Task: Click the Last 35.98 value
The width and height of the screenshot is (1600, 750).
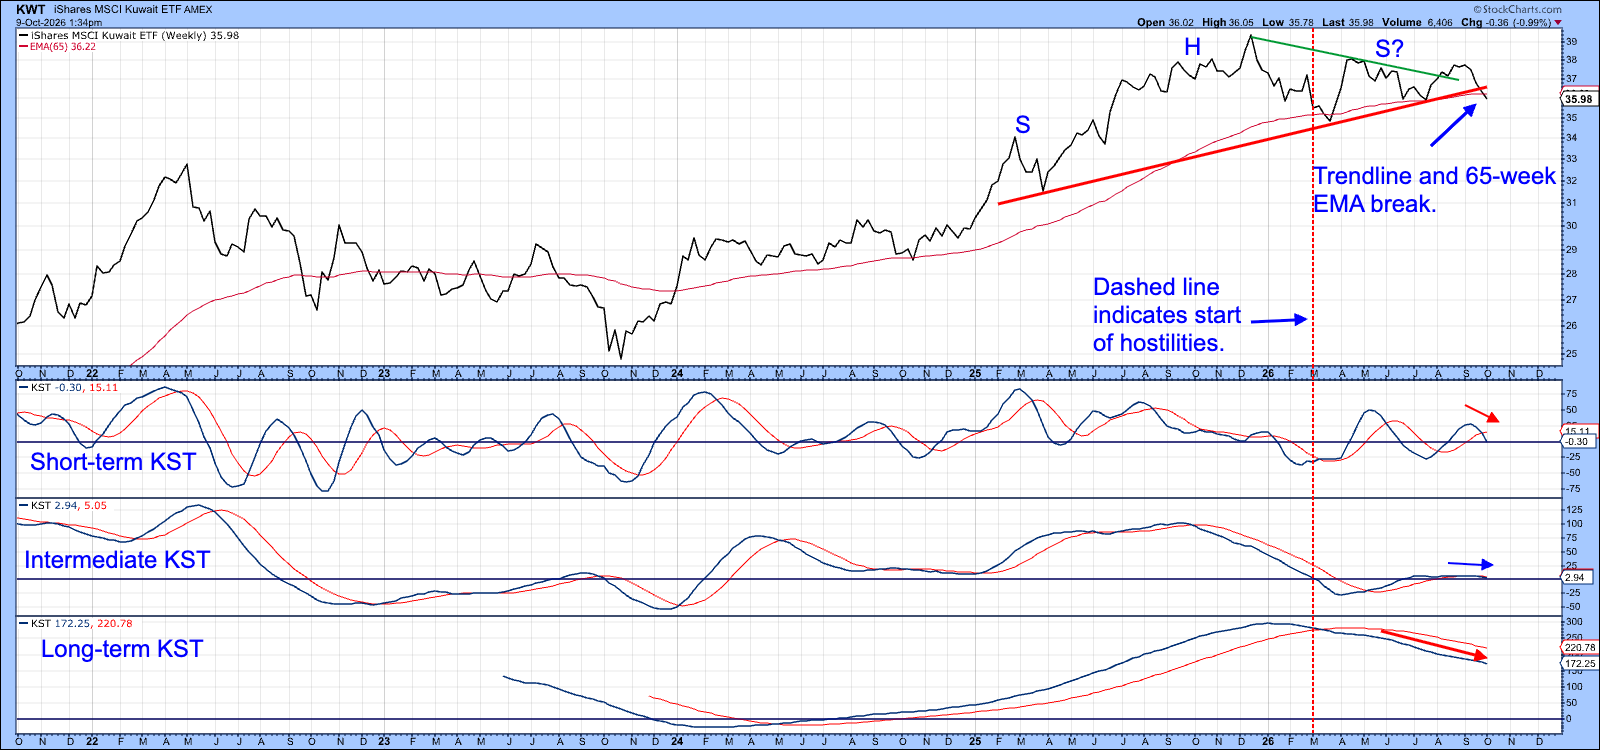Action: coord(1347,22)
